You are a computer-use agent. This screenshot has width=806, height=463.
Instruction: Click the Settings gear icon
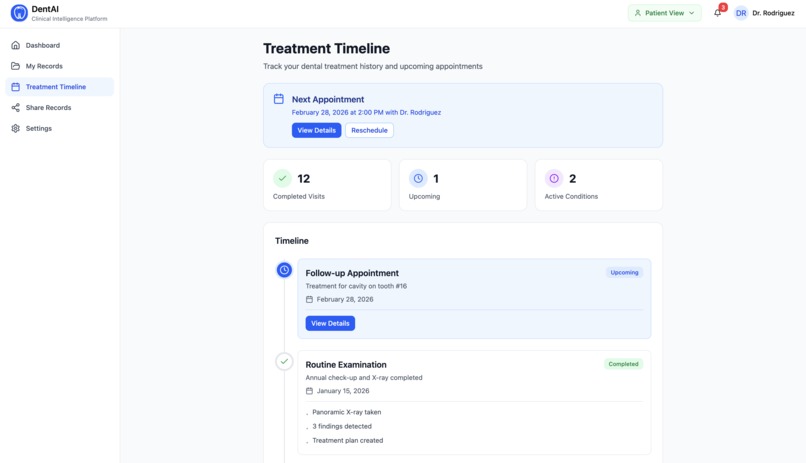click(15, 128)
